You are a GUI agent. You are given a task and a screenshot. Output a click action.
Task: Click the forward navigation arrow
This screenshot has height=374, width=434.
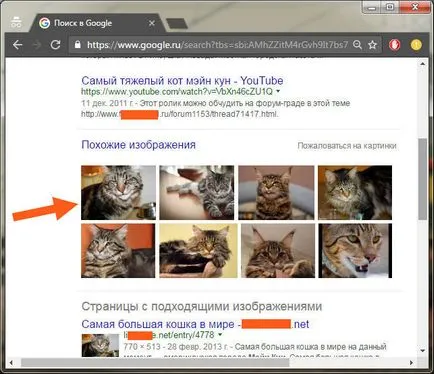37,45
